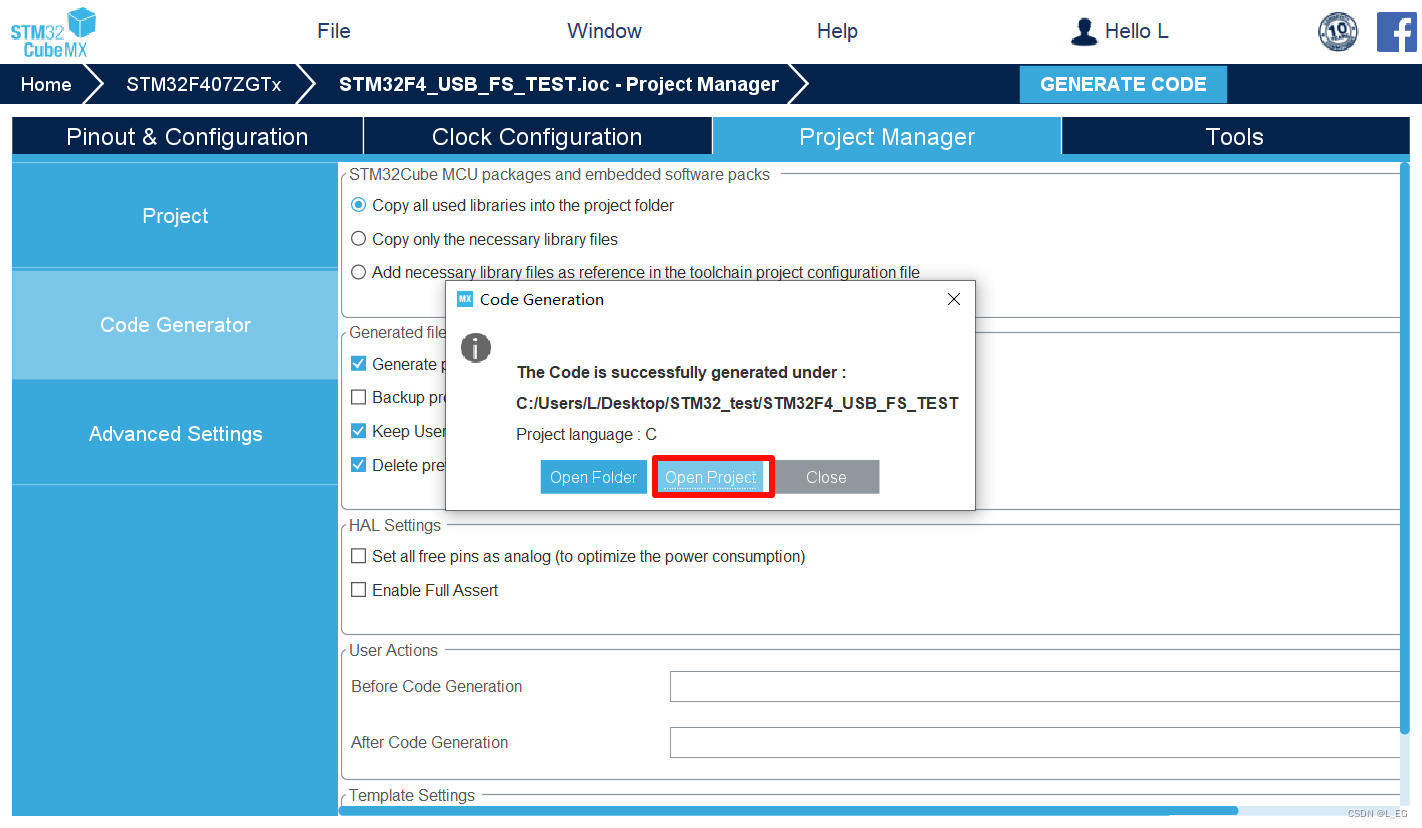Screen dimensions: 1422x828
Task: Select Copy all used libraries radio button
Action: 359,205
